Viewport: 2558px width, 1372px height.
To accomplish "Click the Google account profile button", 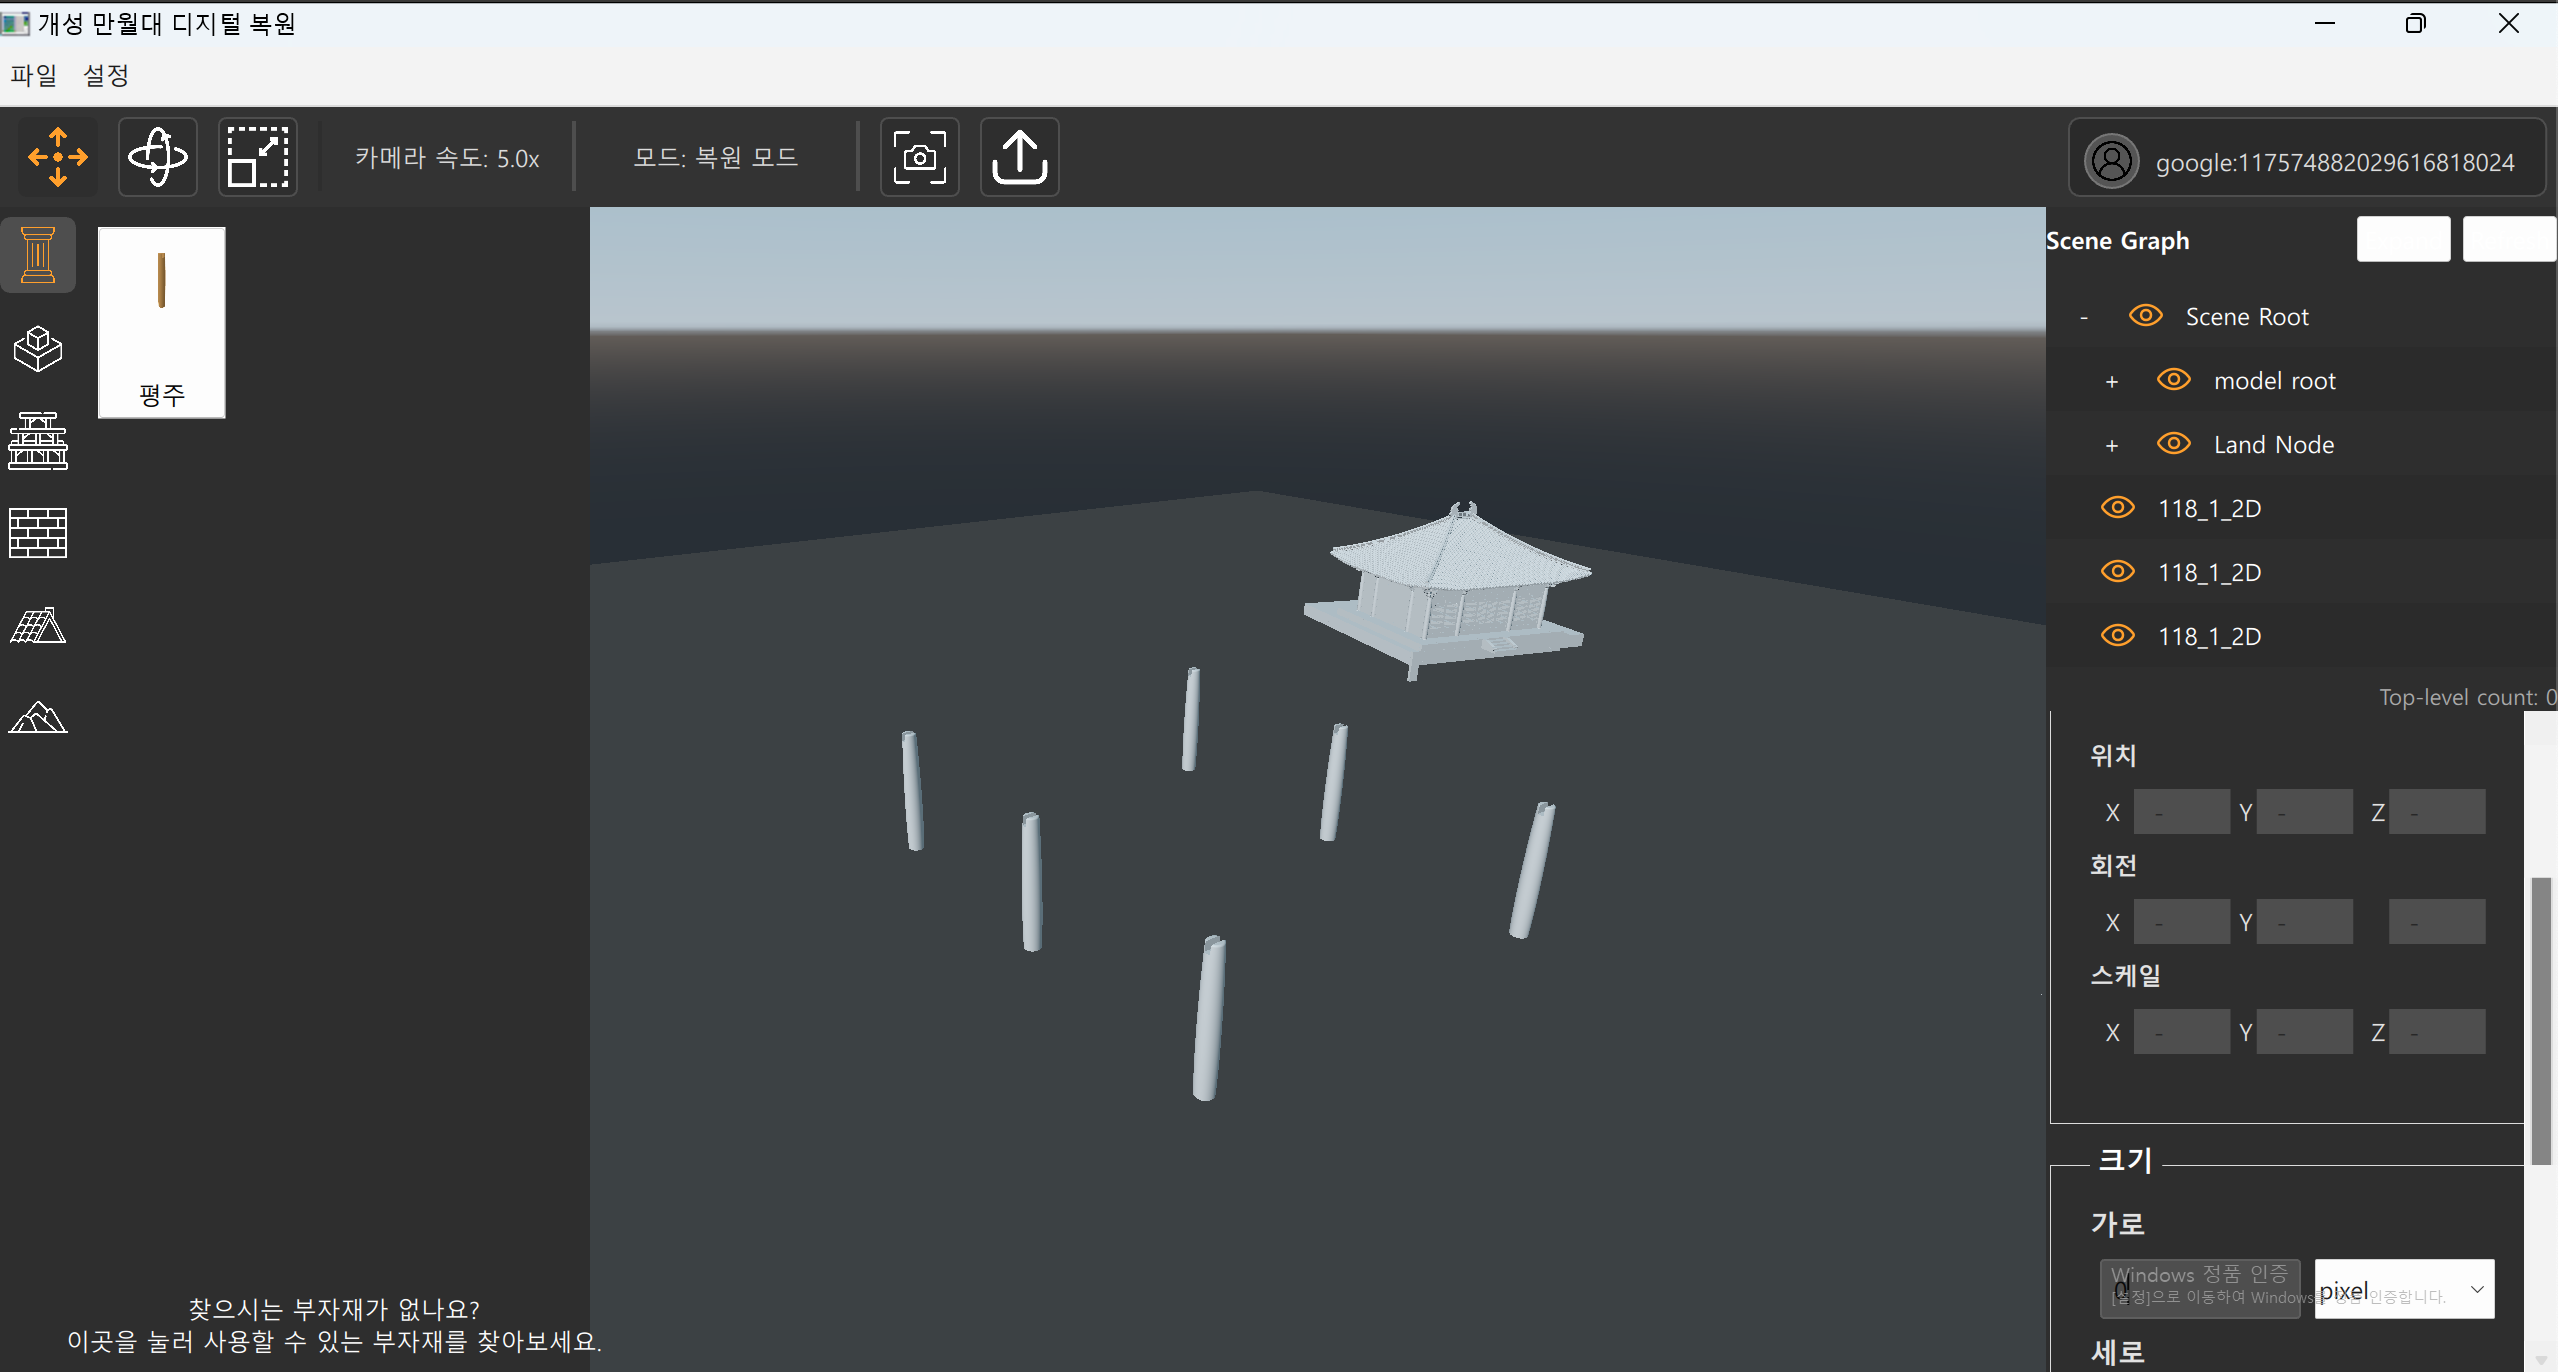I will pos(2306,161).
